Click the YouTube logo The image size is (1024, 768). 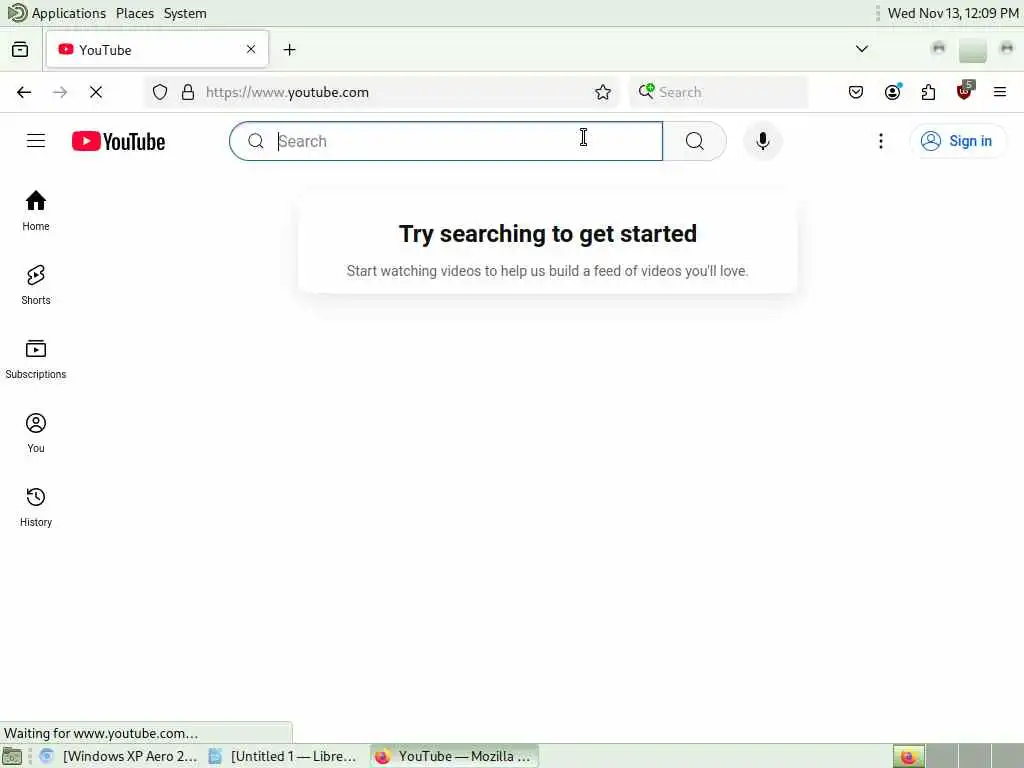pos(118,141)
